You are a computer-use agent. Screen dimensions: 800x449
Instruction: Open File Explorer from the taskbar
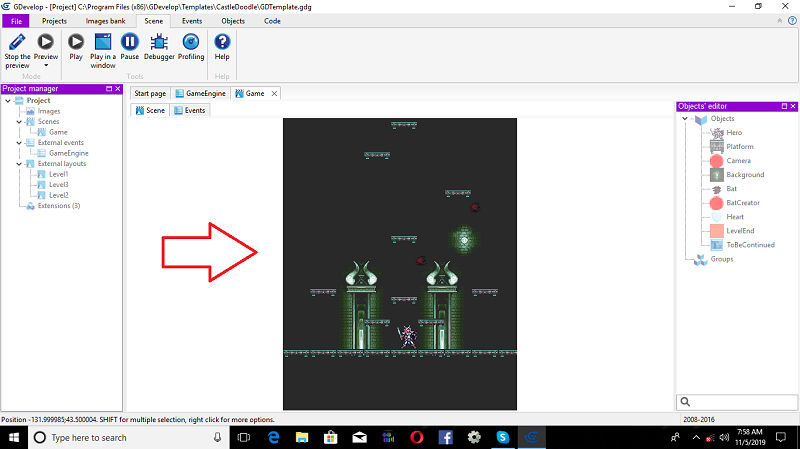point(302,438)
